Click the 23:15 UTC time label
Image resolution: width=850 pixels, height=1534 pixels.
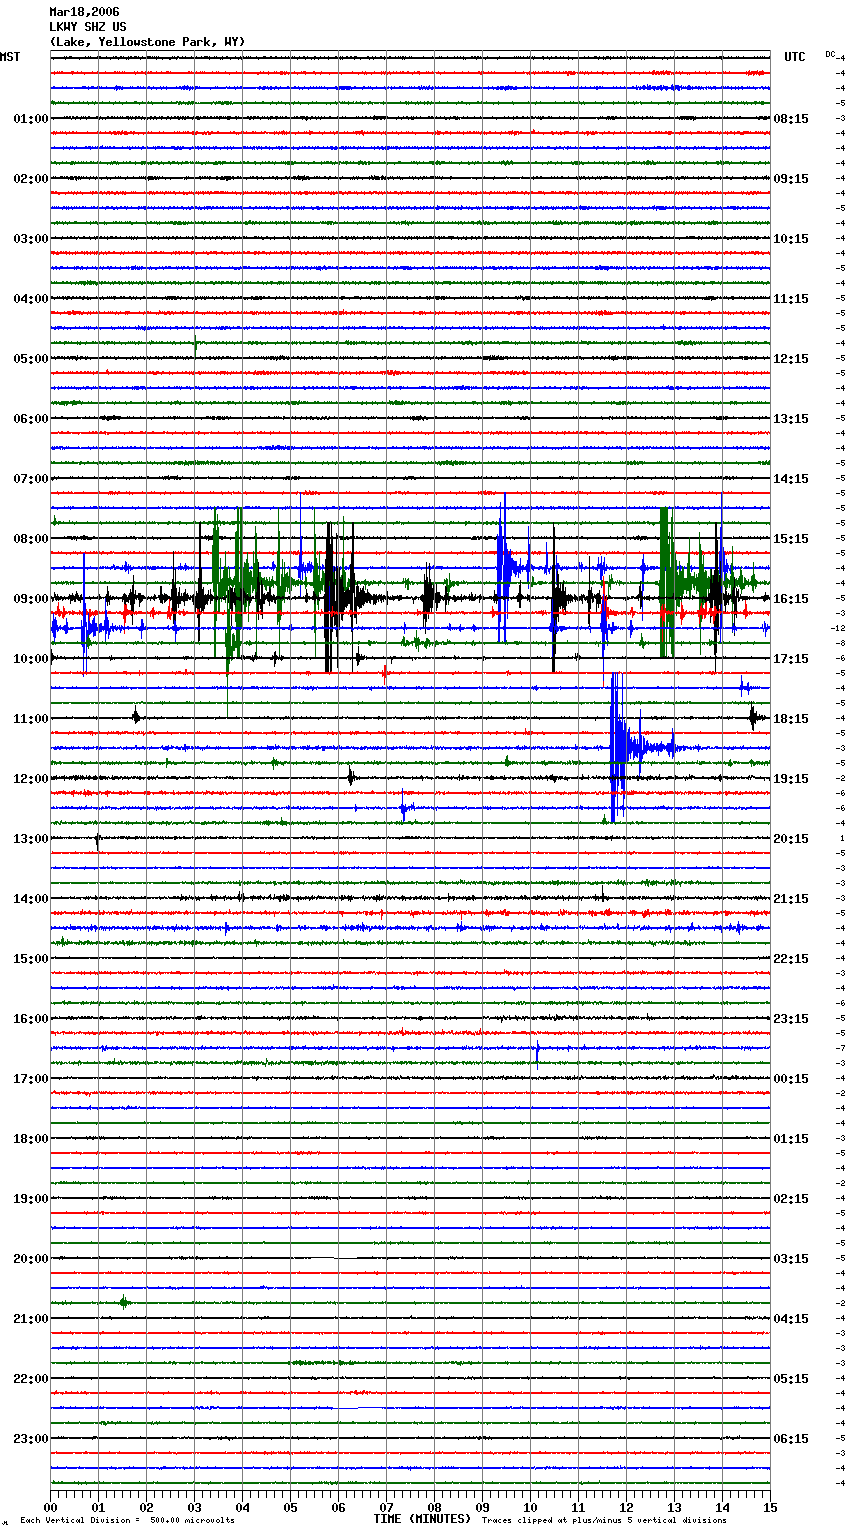[791, 1019]
